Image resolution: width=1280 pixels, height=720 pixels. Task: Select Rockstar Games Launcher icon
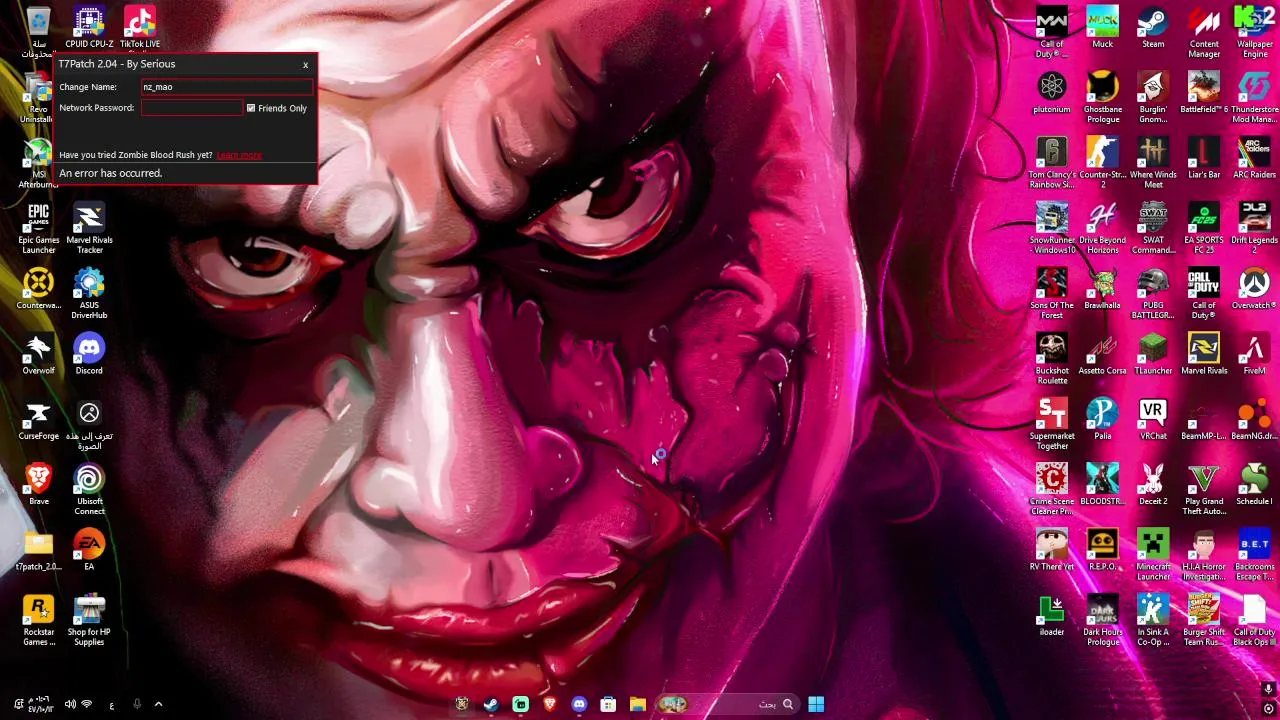point(38,620)
